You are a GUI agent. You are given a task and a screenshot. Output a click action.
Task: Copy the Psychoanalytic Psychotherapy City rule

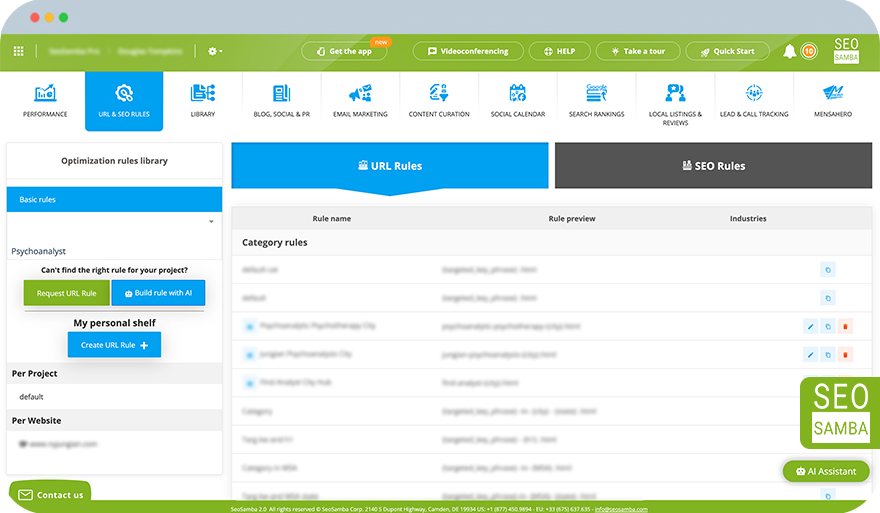[828, 326]
